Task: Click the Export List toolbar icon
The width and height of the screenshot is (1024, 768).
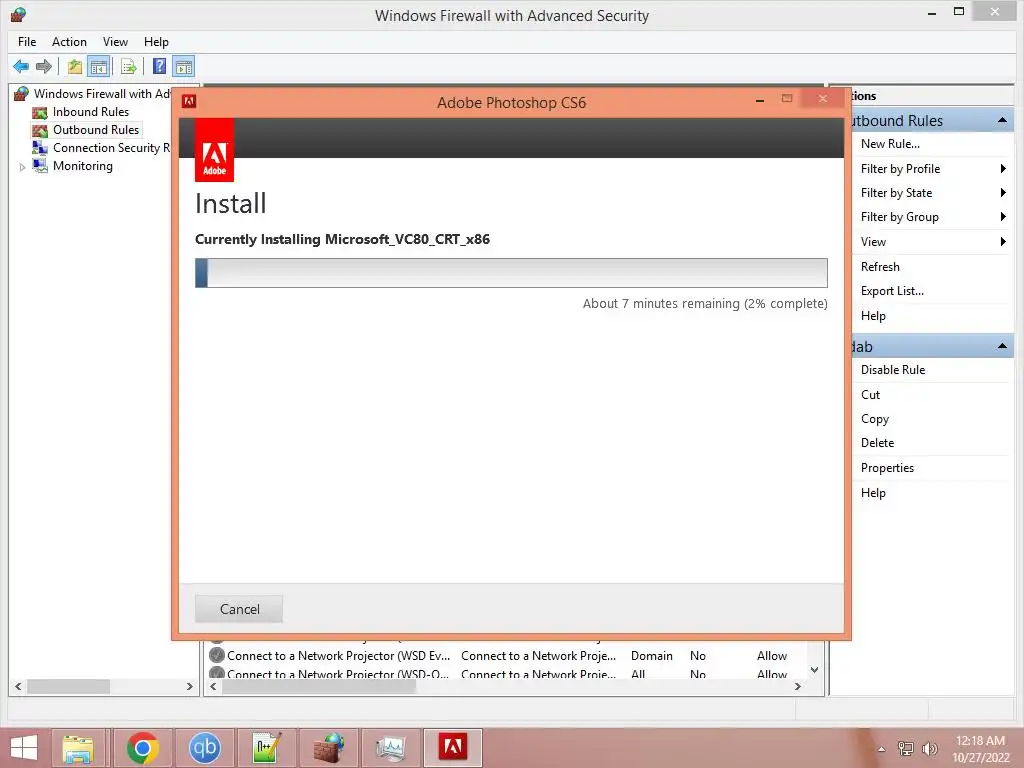Action: [129, 67]
